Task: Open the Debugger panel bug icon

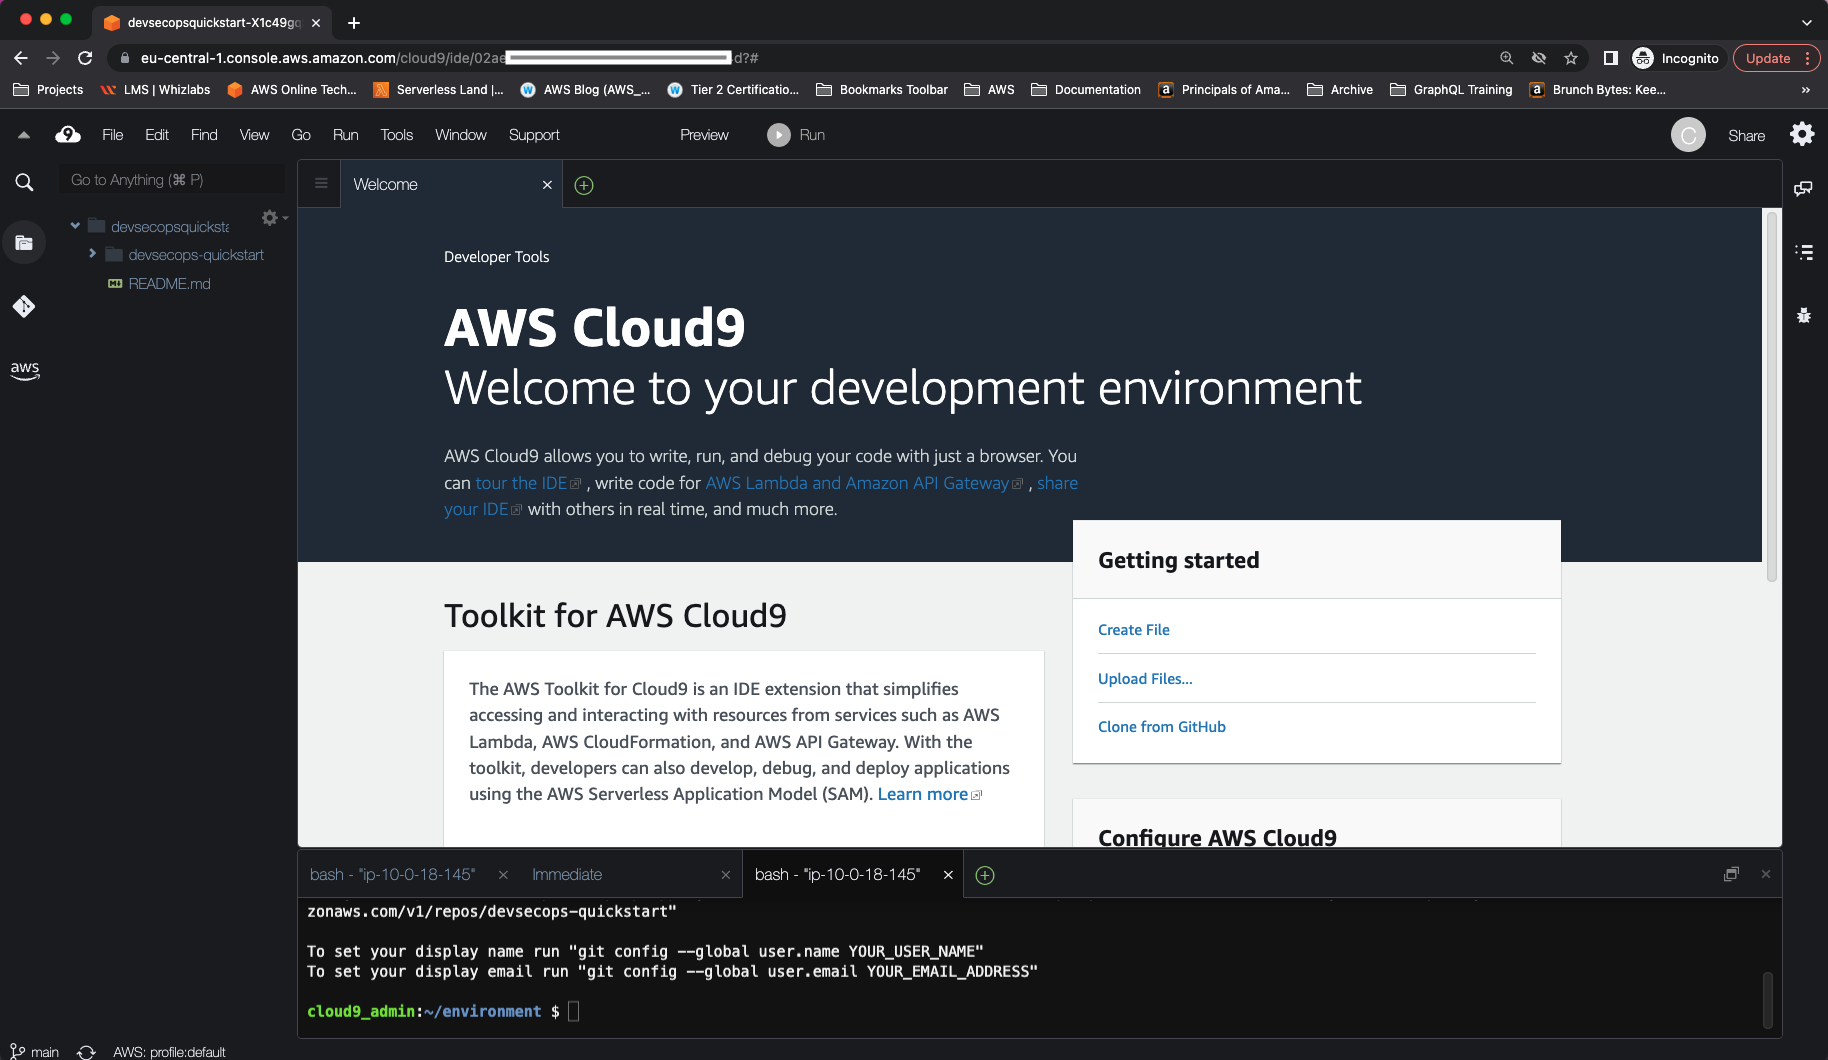Action: tap(1804, 315)
